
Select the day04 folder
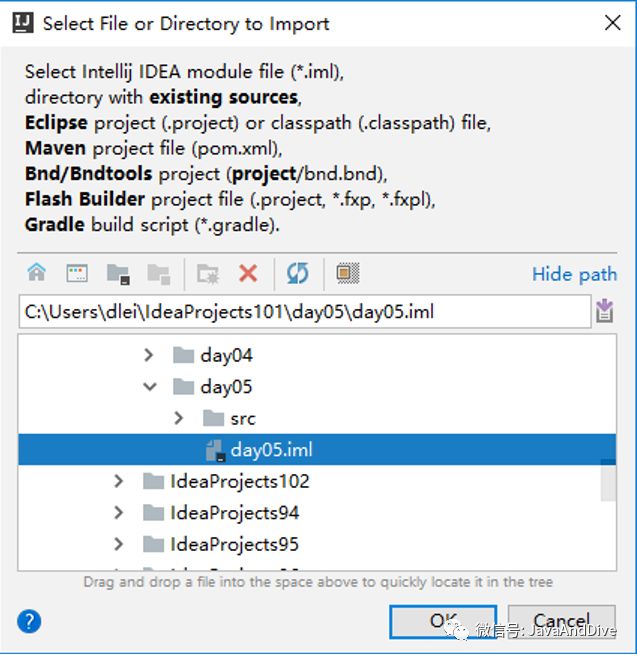coord(226,356)
